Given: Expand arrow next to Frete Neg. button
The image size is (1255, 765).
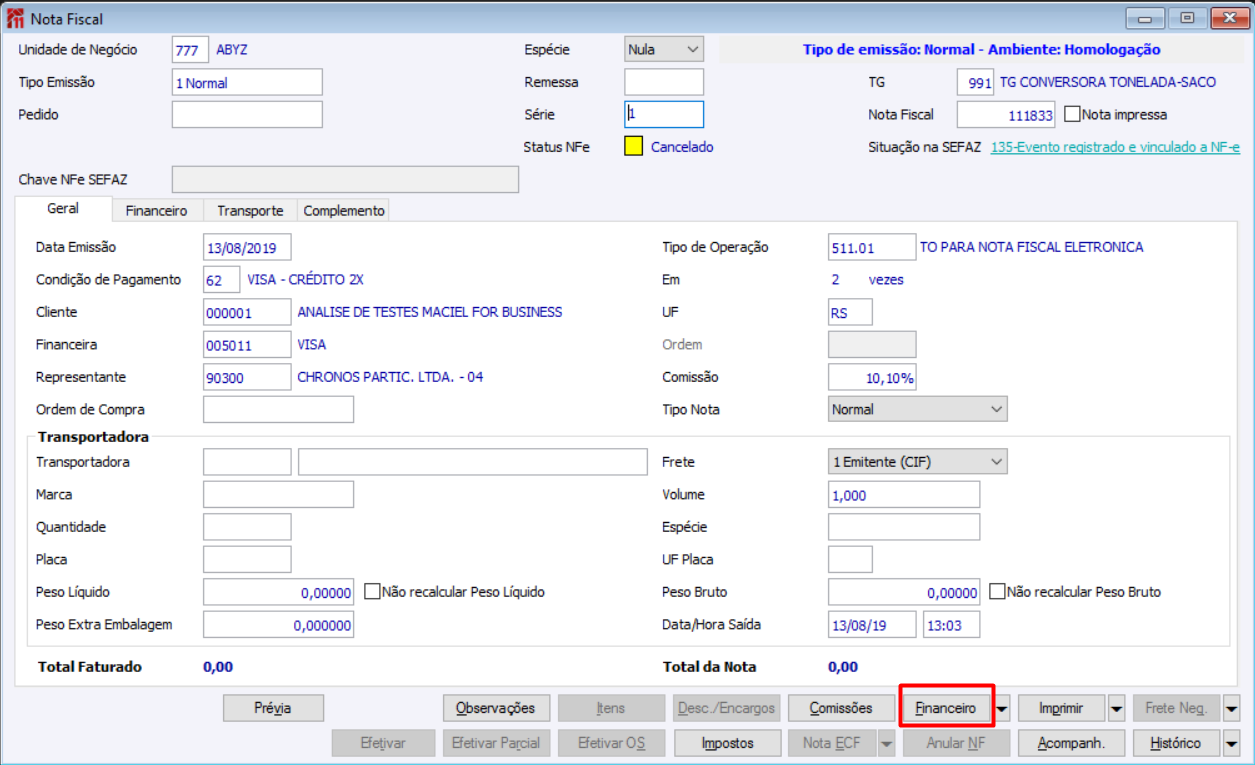Looking at the screenshot, I should 1231,708.
